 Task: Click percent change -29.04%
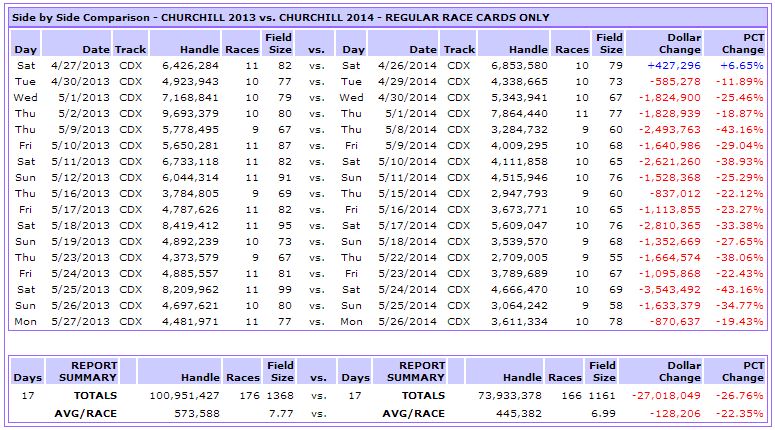[739, 146]
